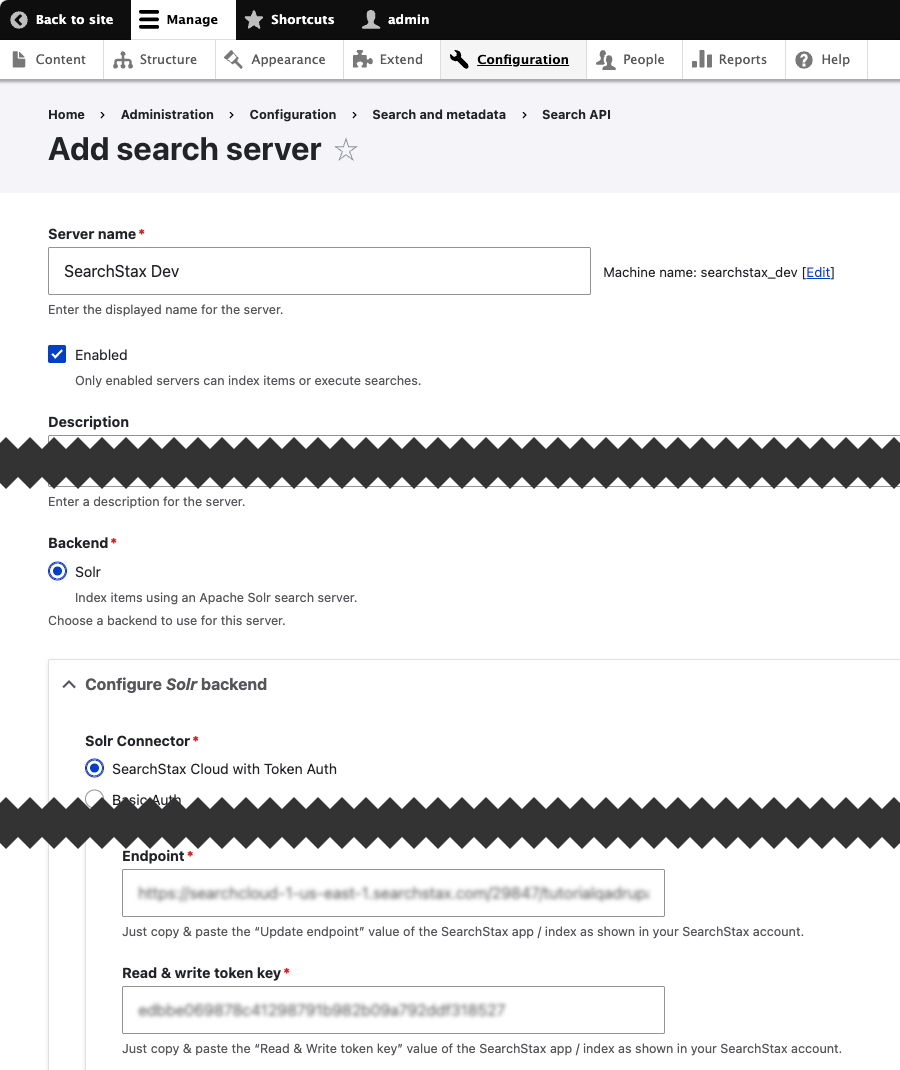Open the Shortcuts toolbar tab
This screenshot has height=1070, width=900.
pos(290,20)
